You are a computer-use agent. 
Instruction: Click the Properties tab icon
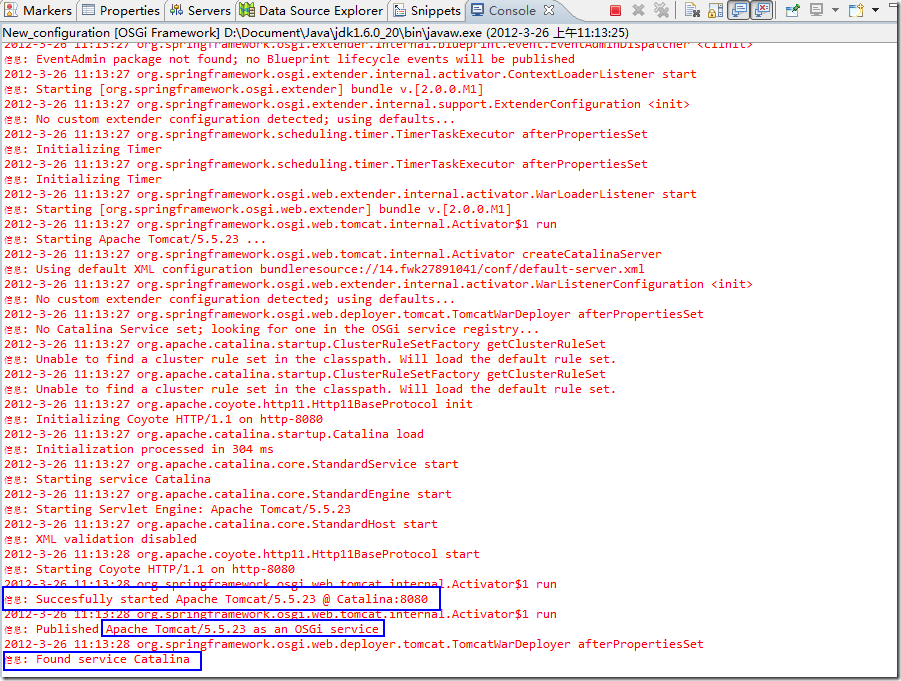pos(88,10)
